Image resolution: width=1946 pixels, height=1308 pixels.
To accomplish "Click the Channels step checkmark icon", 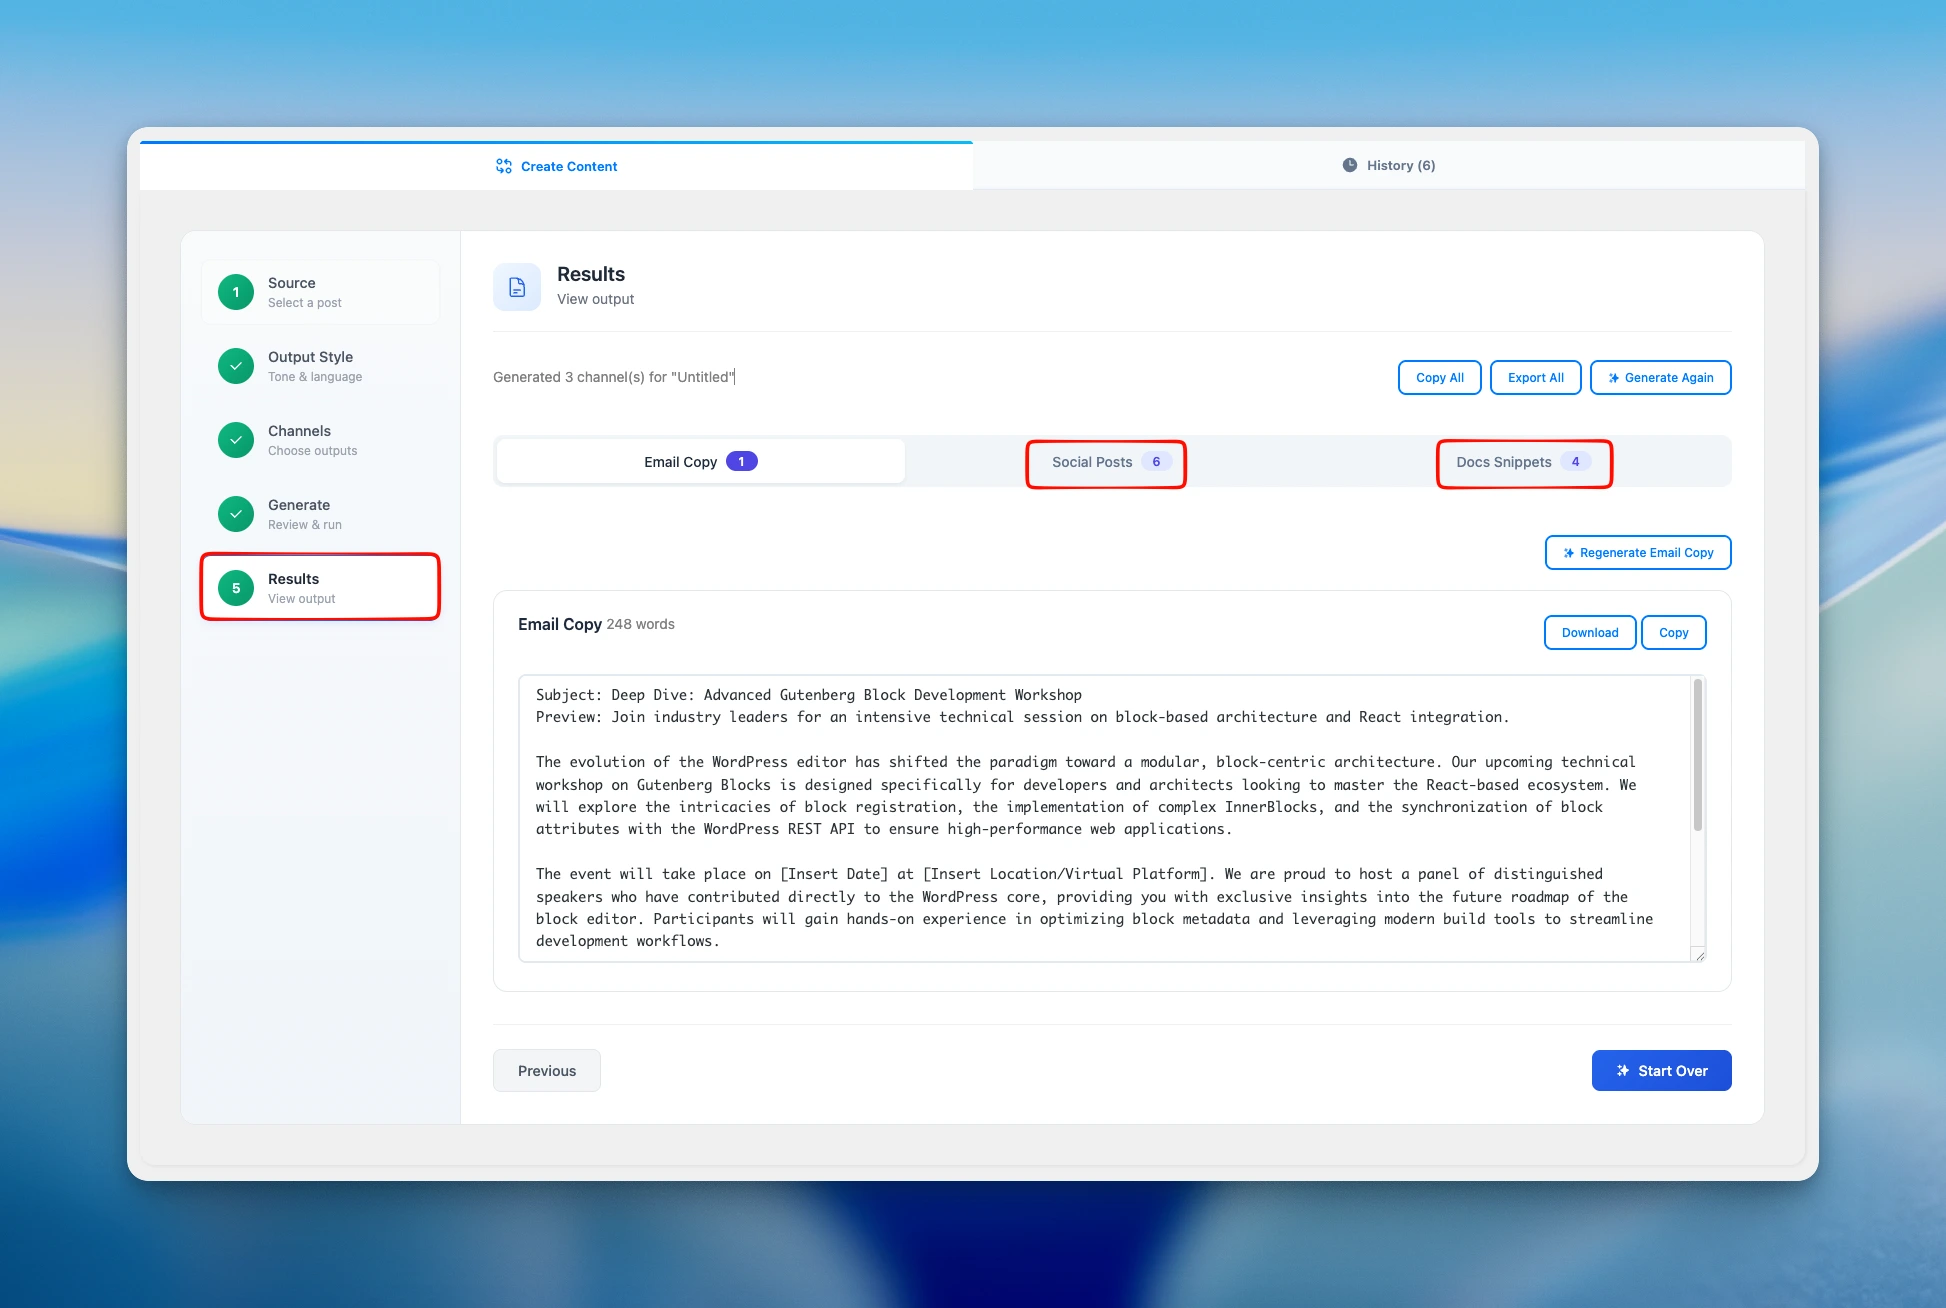I will tap(236, 440).
